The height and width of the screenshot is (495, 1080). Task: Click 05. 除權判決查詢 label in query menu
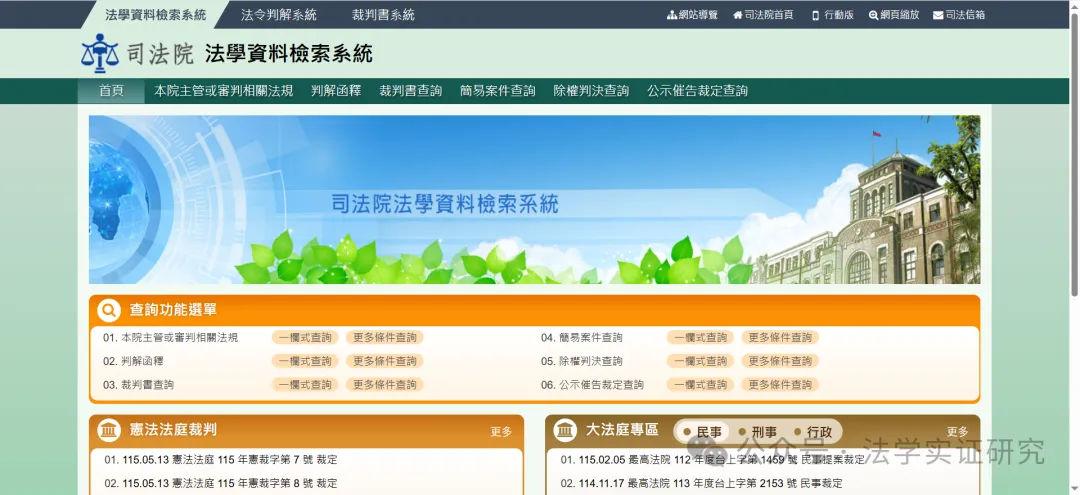(x=581, y=361)
